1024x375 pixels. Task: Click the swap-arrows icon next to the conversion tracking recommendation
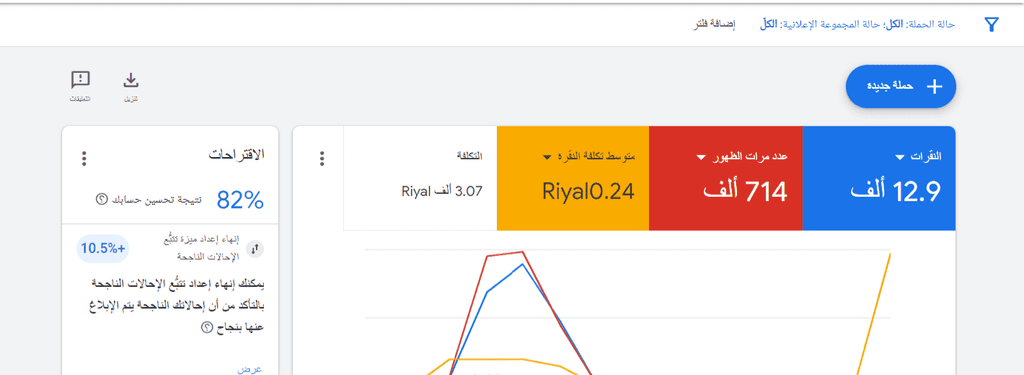[x=255, y=248]
